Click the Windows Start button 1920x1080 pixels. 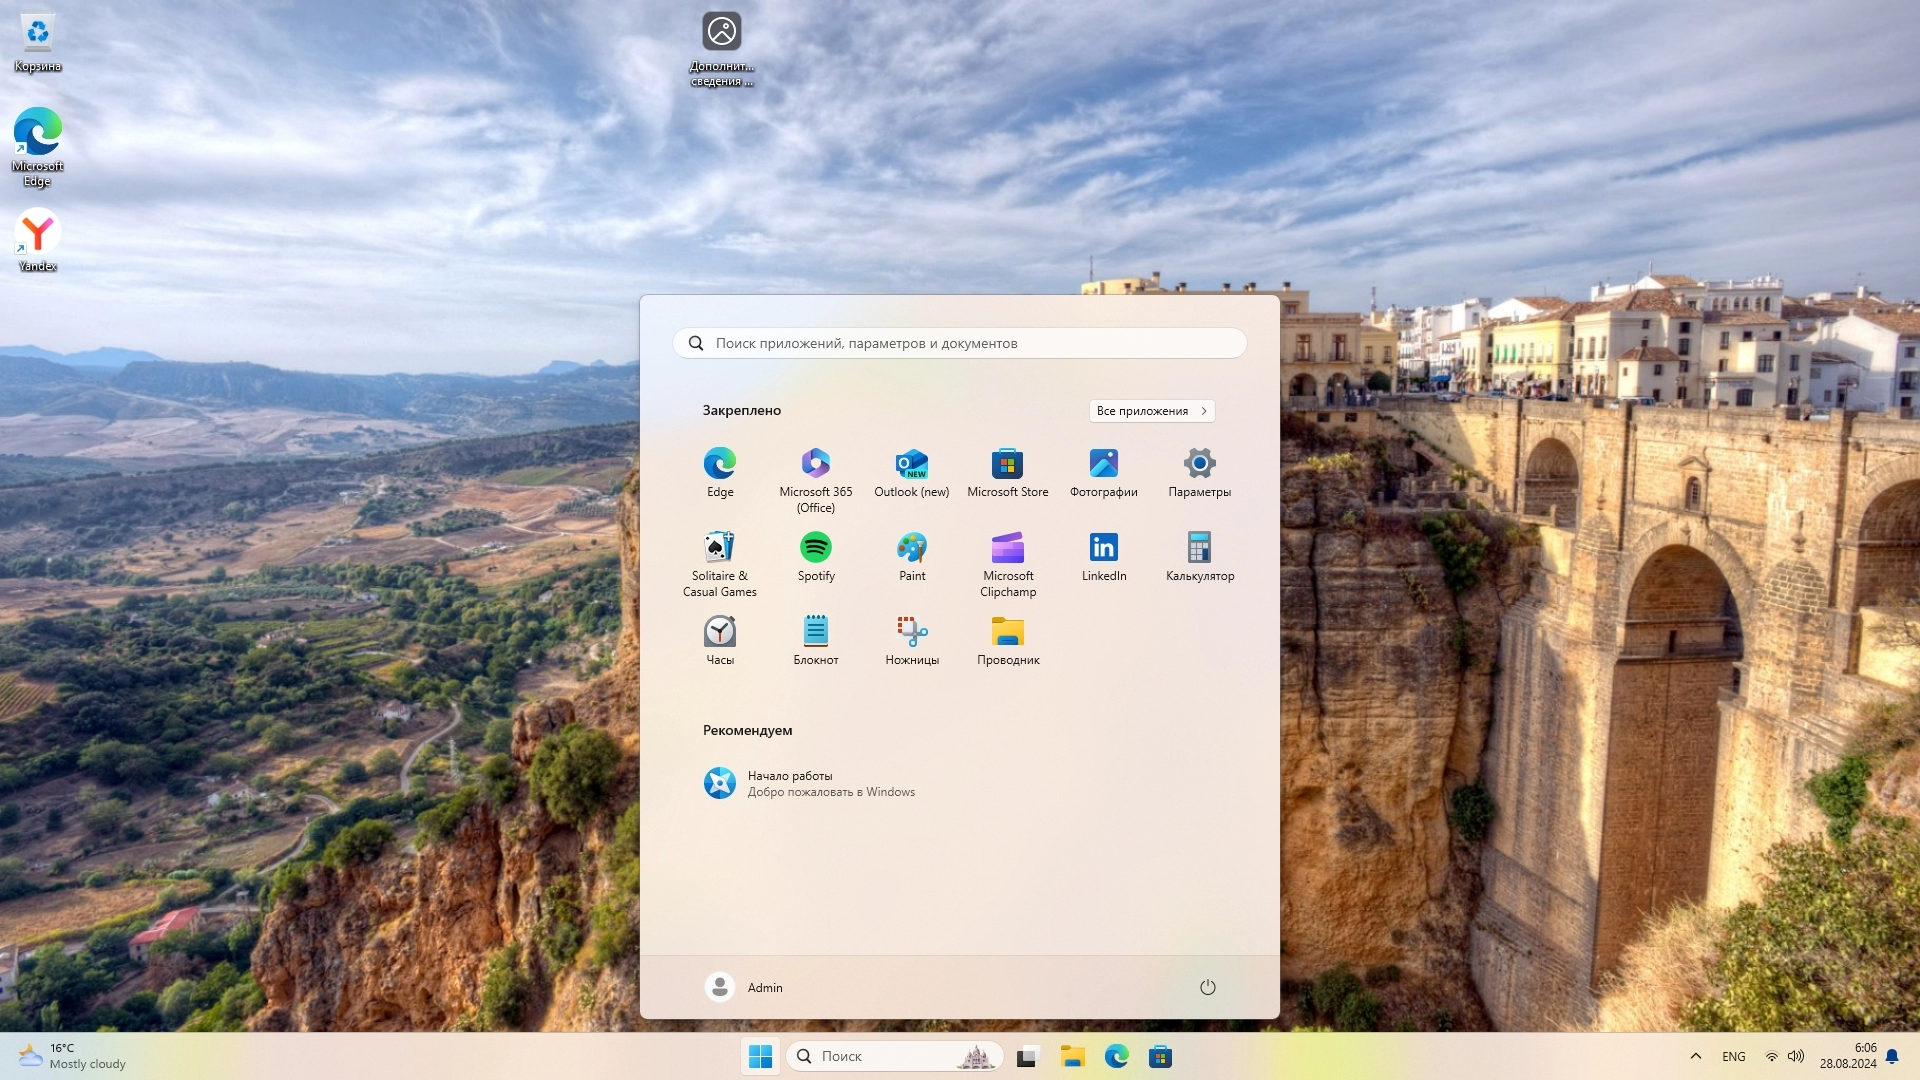760,1056
